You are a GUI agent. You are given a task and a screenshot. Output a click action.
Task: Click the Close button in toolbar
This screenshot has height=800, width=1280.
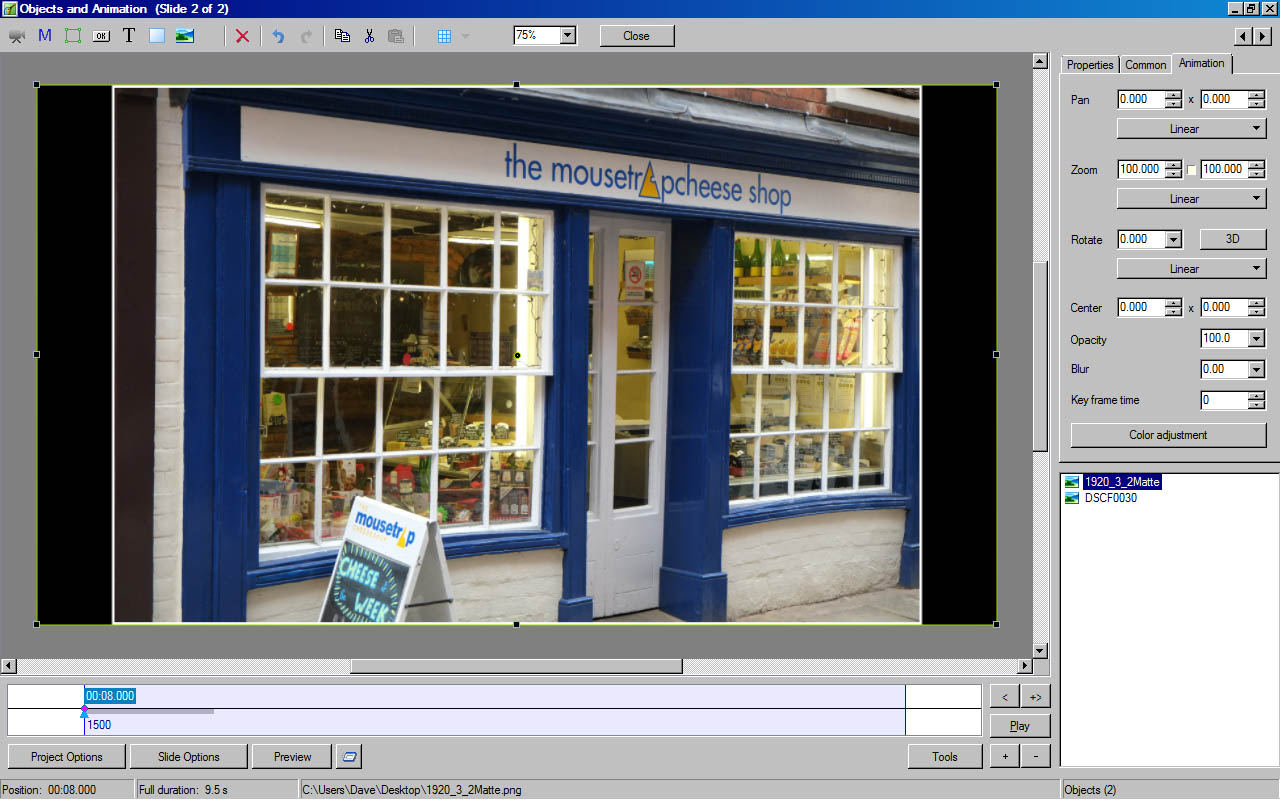(x=637, y=36)
